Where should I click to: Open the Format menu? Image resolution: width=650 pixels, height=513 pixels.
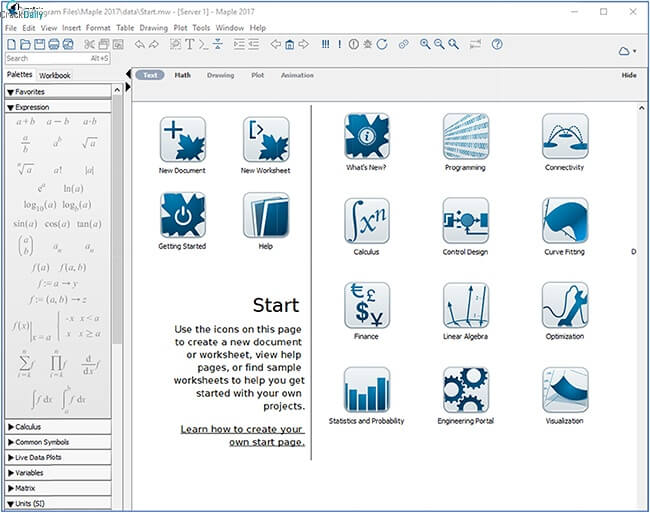coord(98,28)
